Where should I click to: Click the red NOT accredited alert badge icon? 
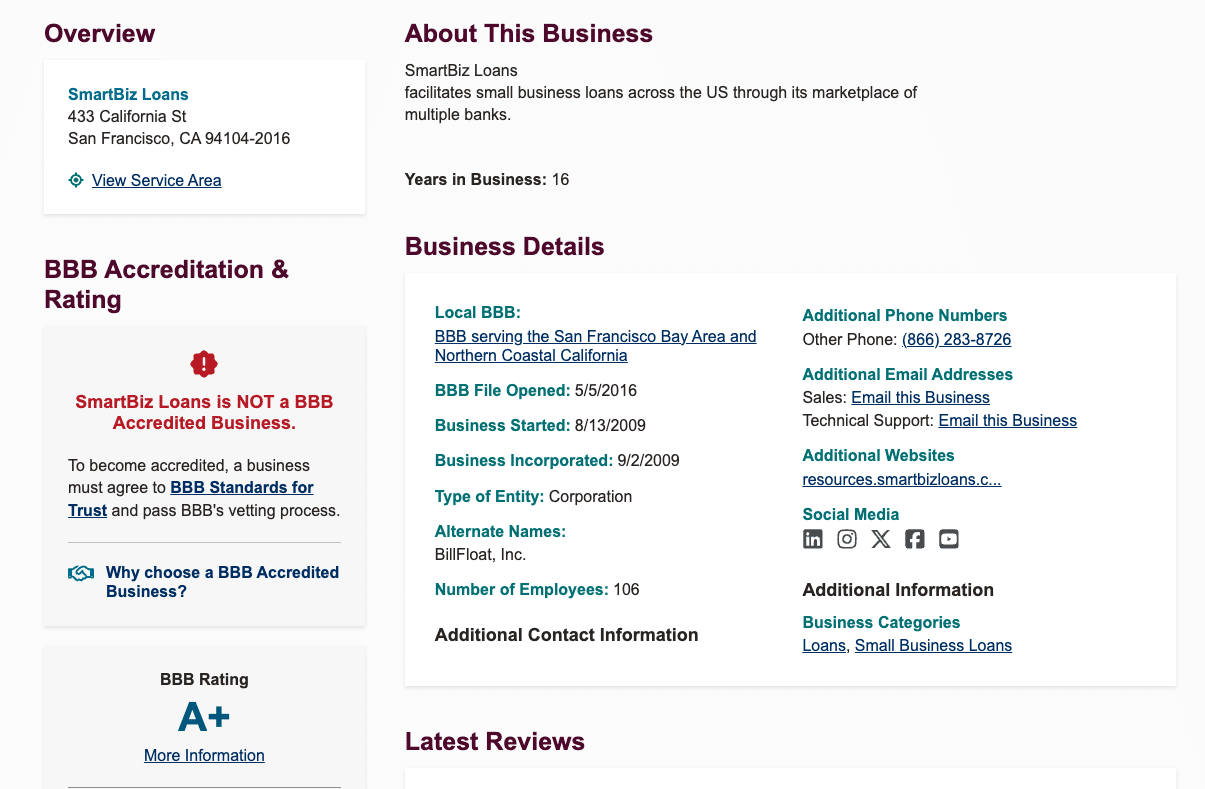(203, 364)
